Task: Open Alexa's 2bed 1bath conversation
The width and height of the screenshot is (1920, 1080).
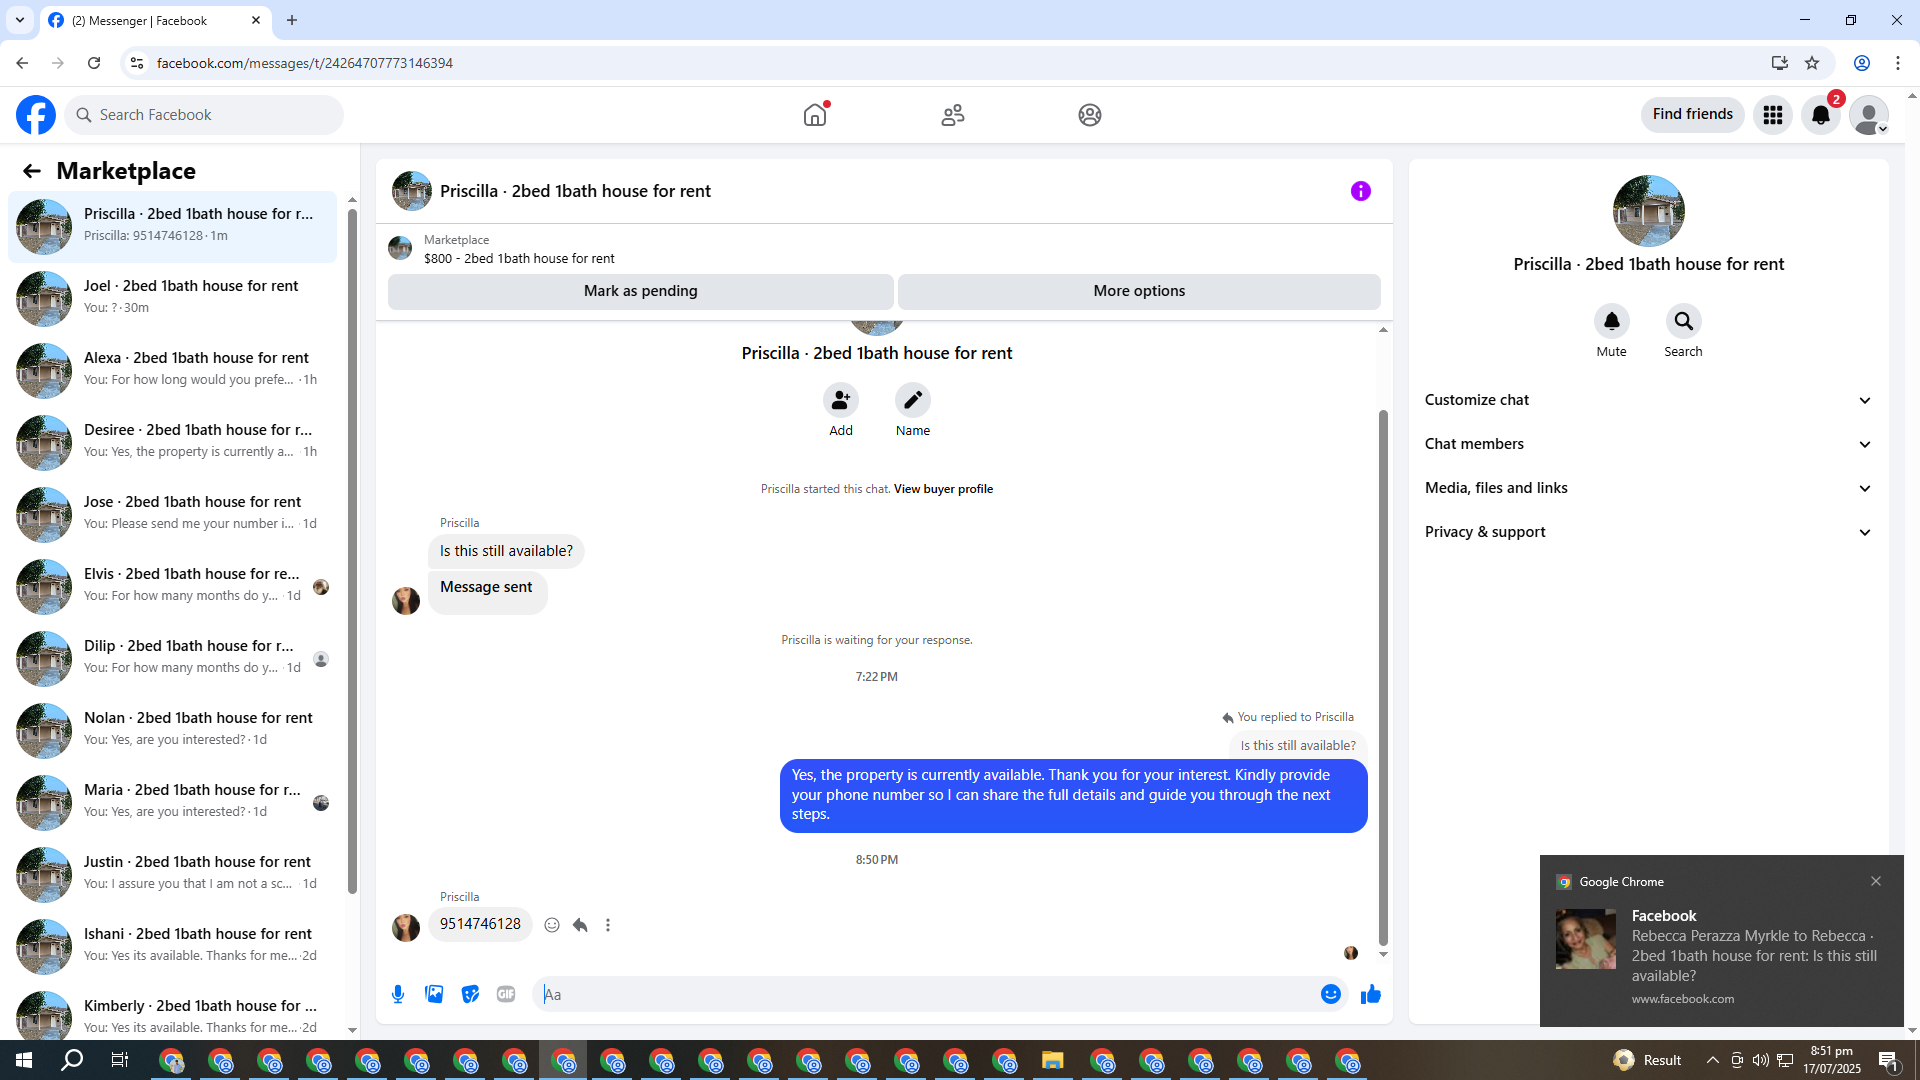Action: [x=172, y=370]
